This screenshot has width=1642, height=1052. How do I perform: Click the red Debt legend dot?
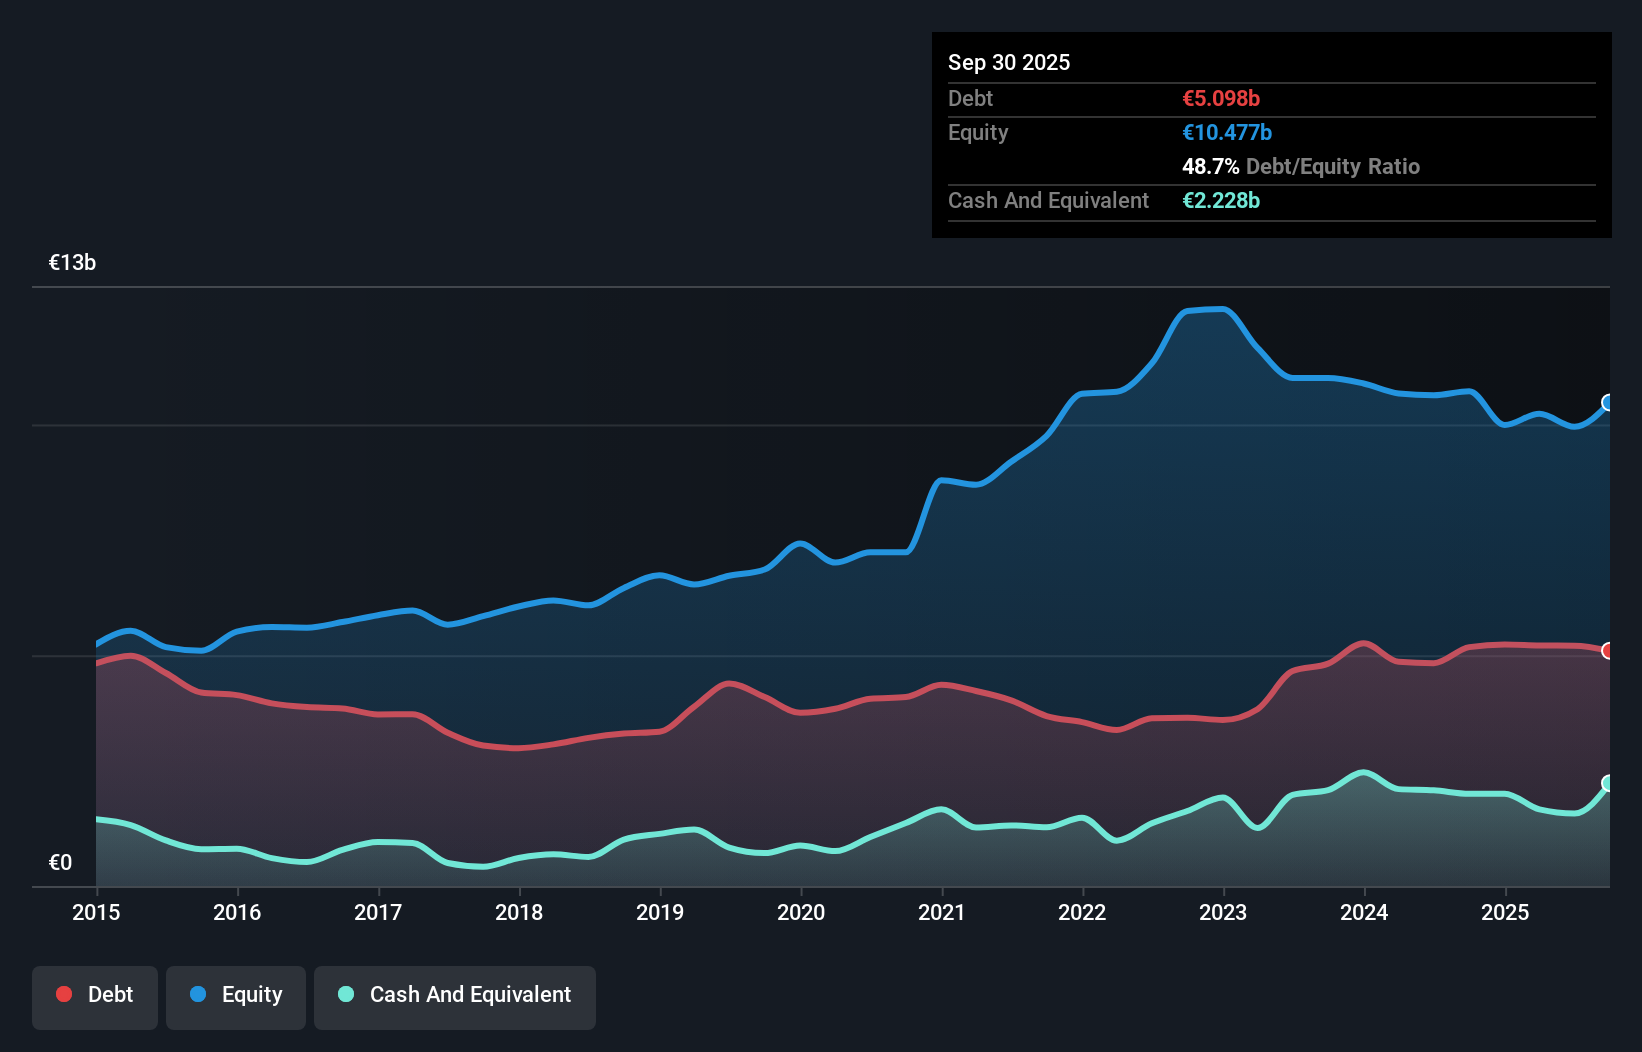[64, 994]
